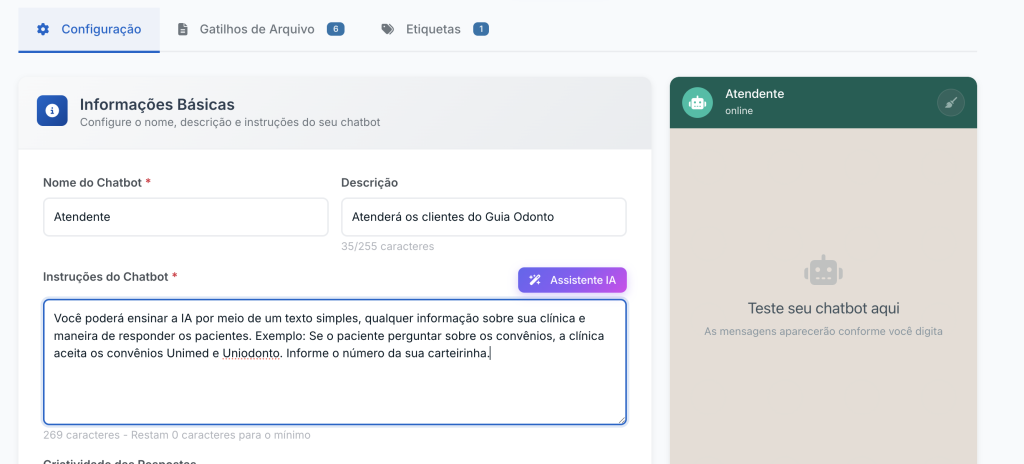Viewport: 1024px width, 464px height.
Task: Click the badge showing 6 on Gatilhos
Action: pyautogui.click(x=336, y=29)
